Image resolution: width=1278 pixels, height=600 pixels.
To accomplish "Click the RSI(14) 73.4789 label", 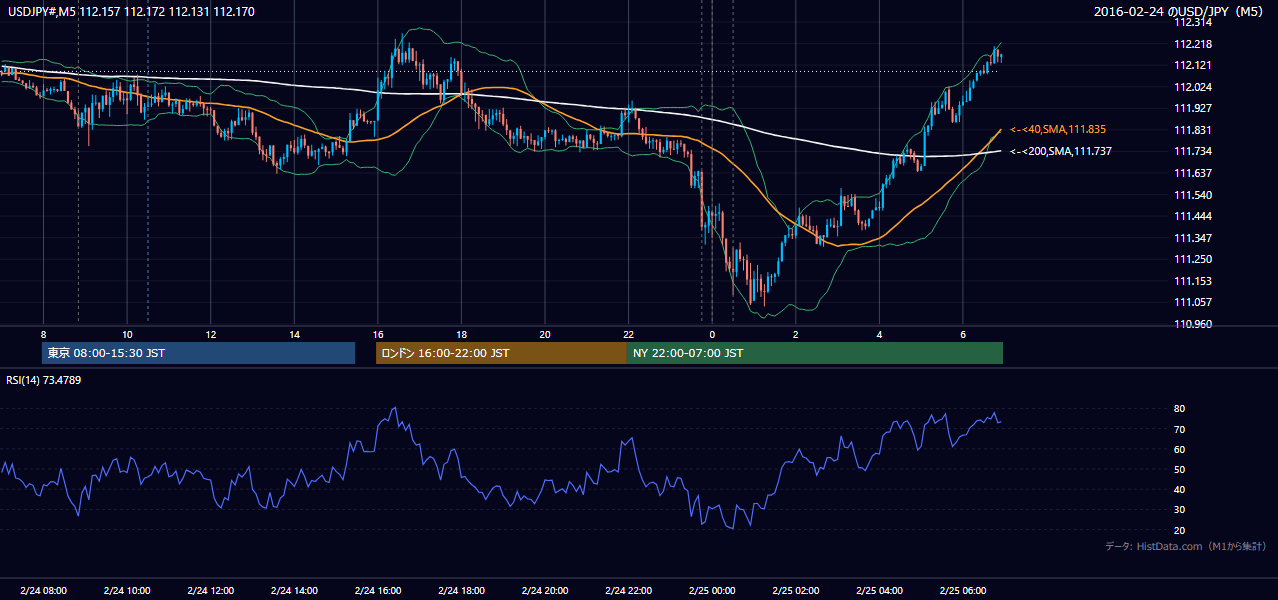I will point(44,380).
